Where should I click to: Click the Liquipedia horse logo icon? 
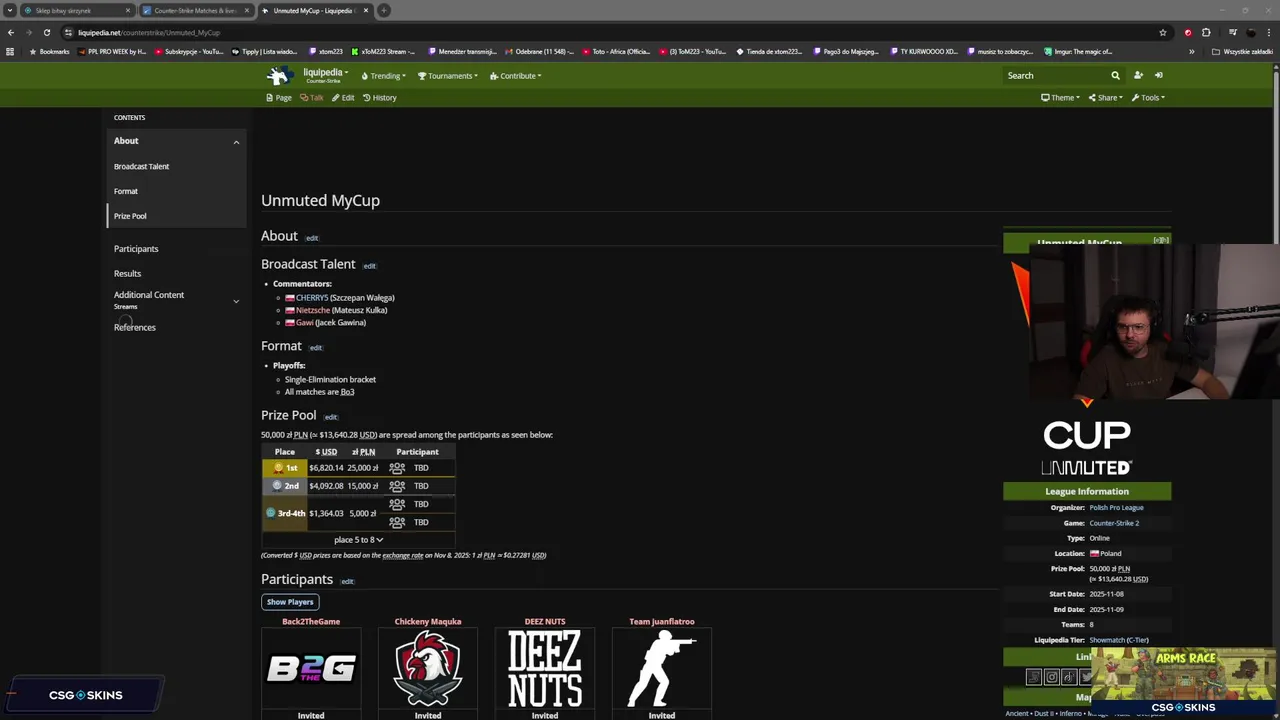(x=278, y=75)
